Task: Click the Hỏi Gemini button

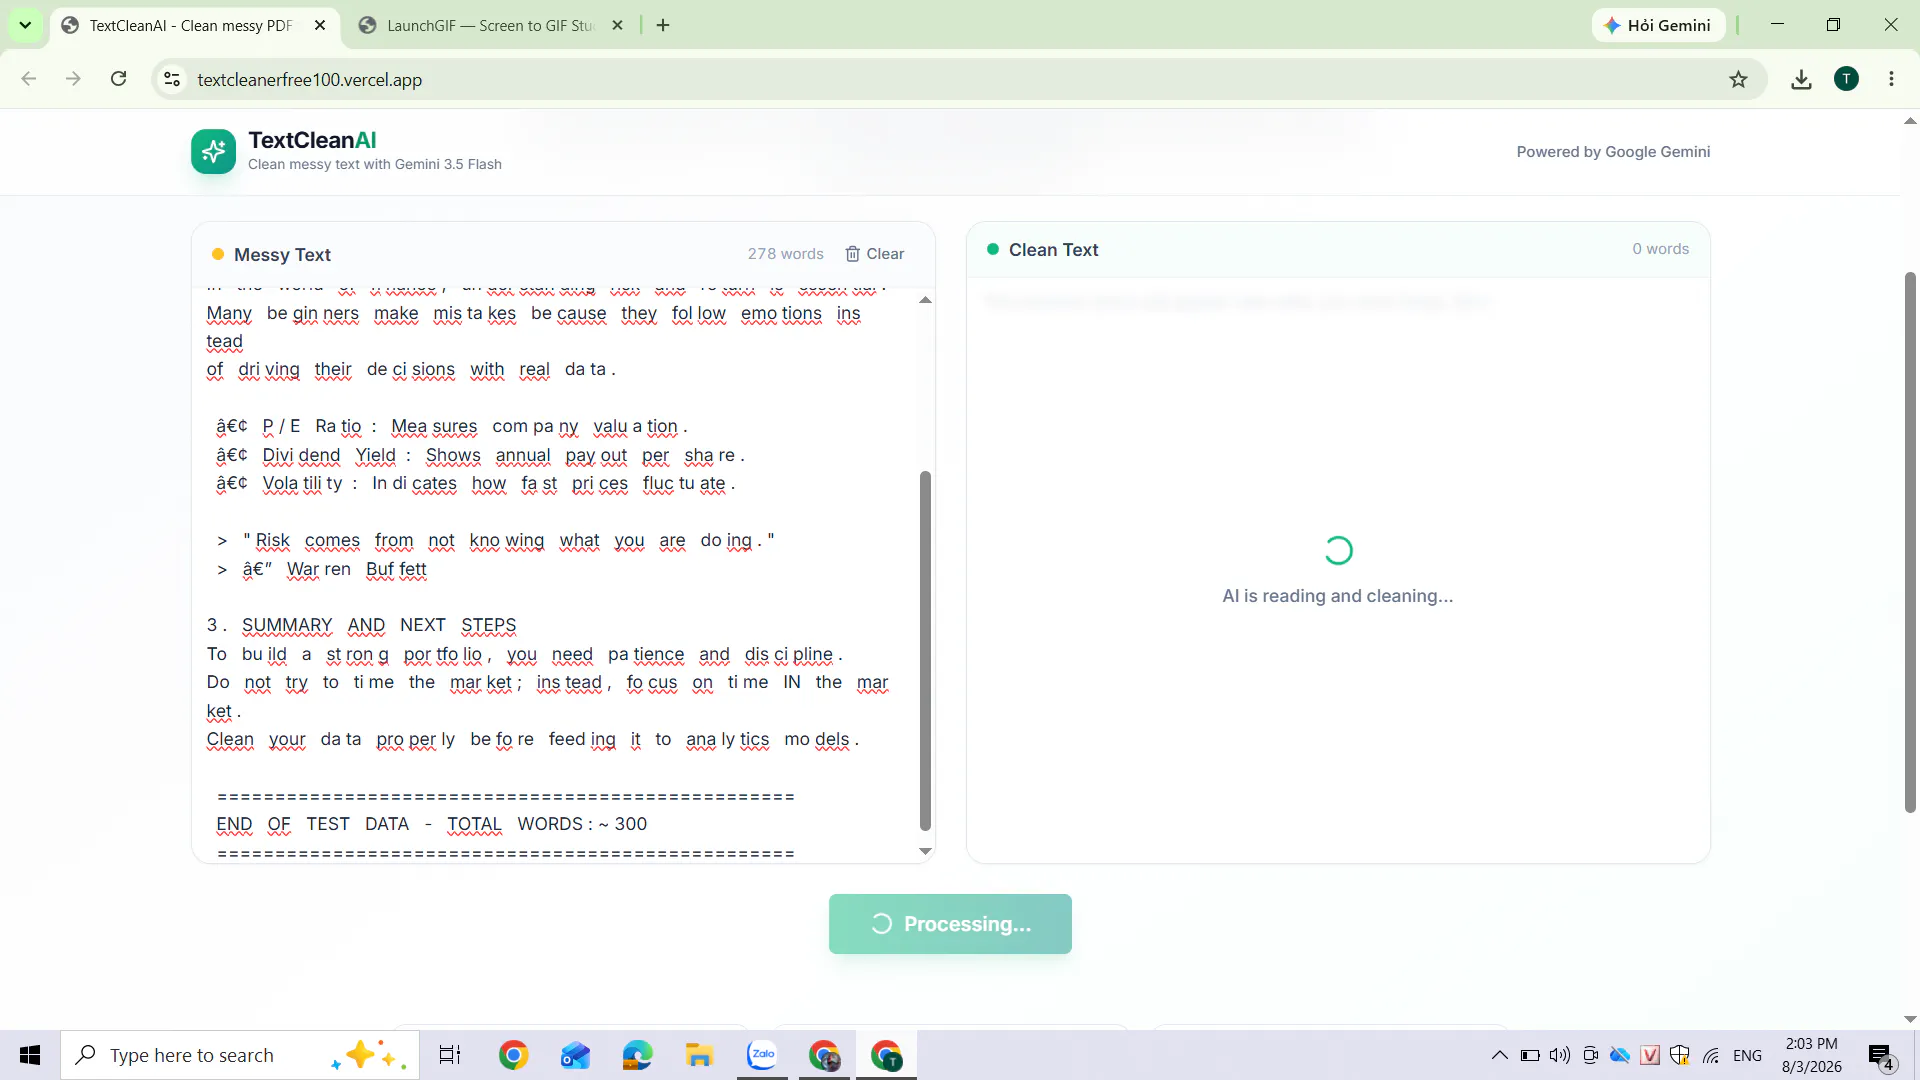Action: (1658, 25)
